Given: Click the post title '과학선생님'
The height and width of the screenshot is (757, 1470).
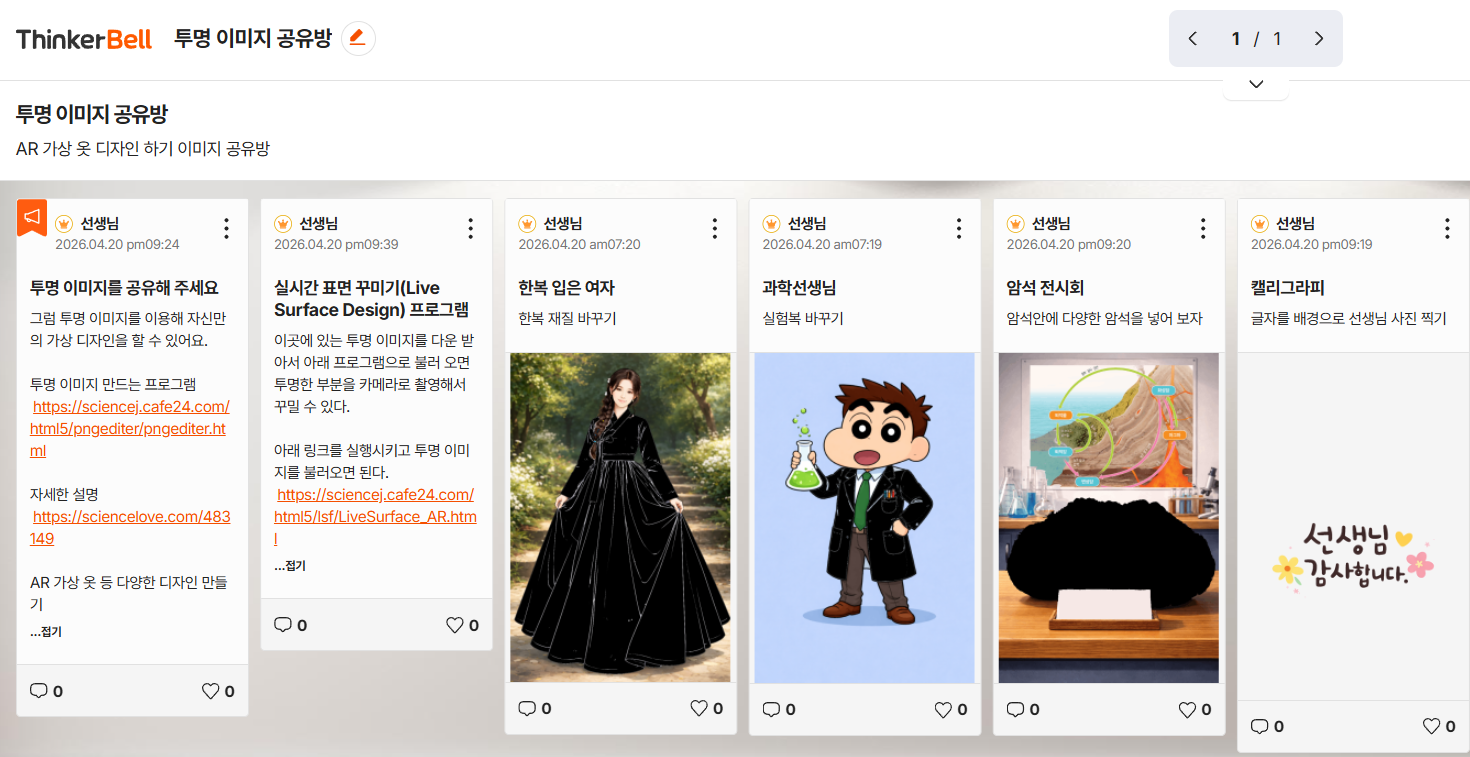Looking at the screenshot, I should click(799, 288).
